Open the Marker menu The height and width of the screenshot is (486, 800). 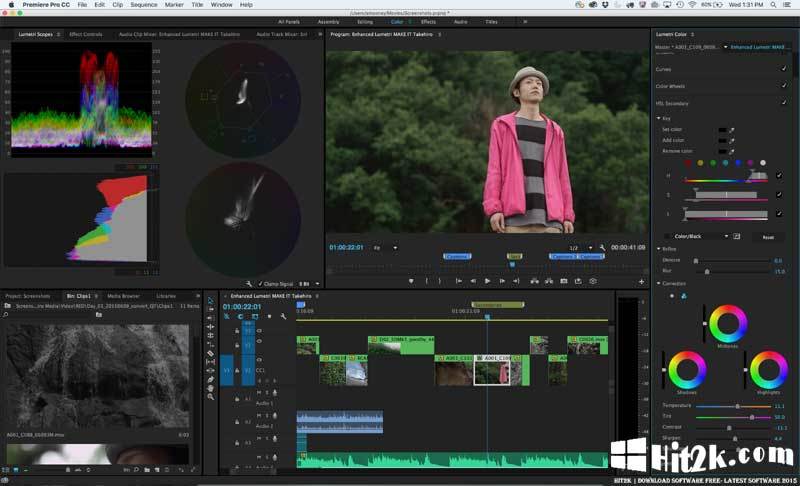coord(174,5)
